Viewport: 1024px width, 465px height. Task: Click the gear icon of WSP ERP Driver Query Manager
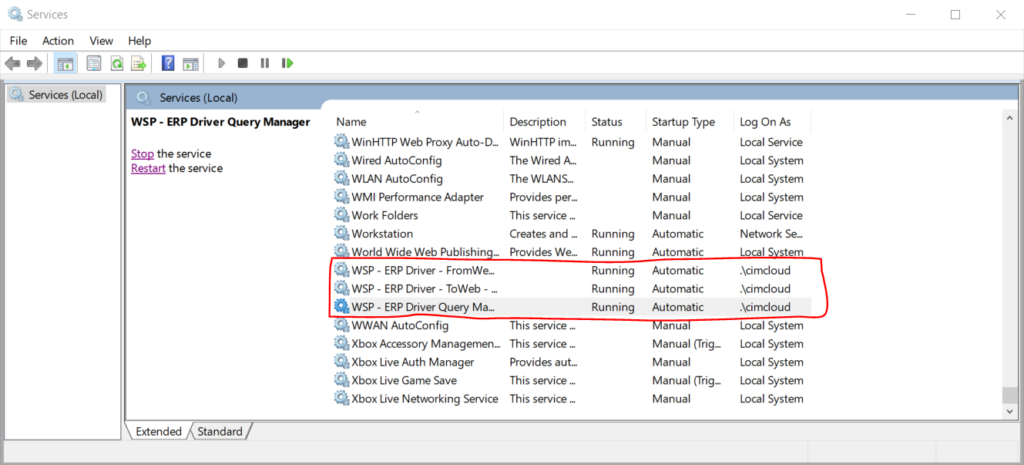pos(342,306)
